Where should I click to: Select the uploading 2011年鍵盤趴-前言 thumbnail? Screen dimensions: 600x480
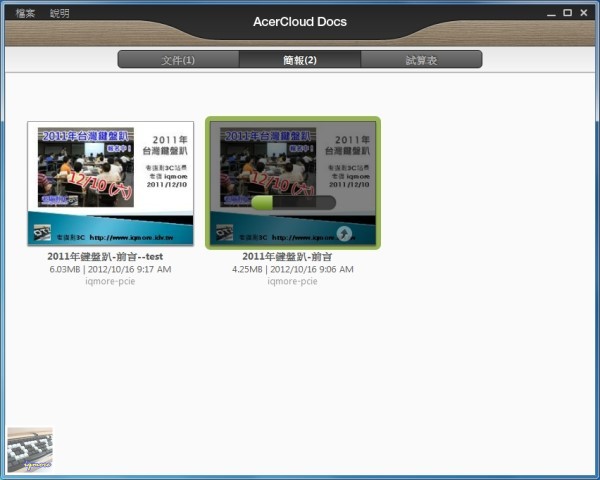click(x=293, y=183)
